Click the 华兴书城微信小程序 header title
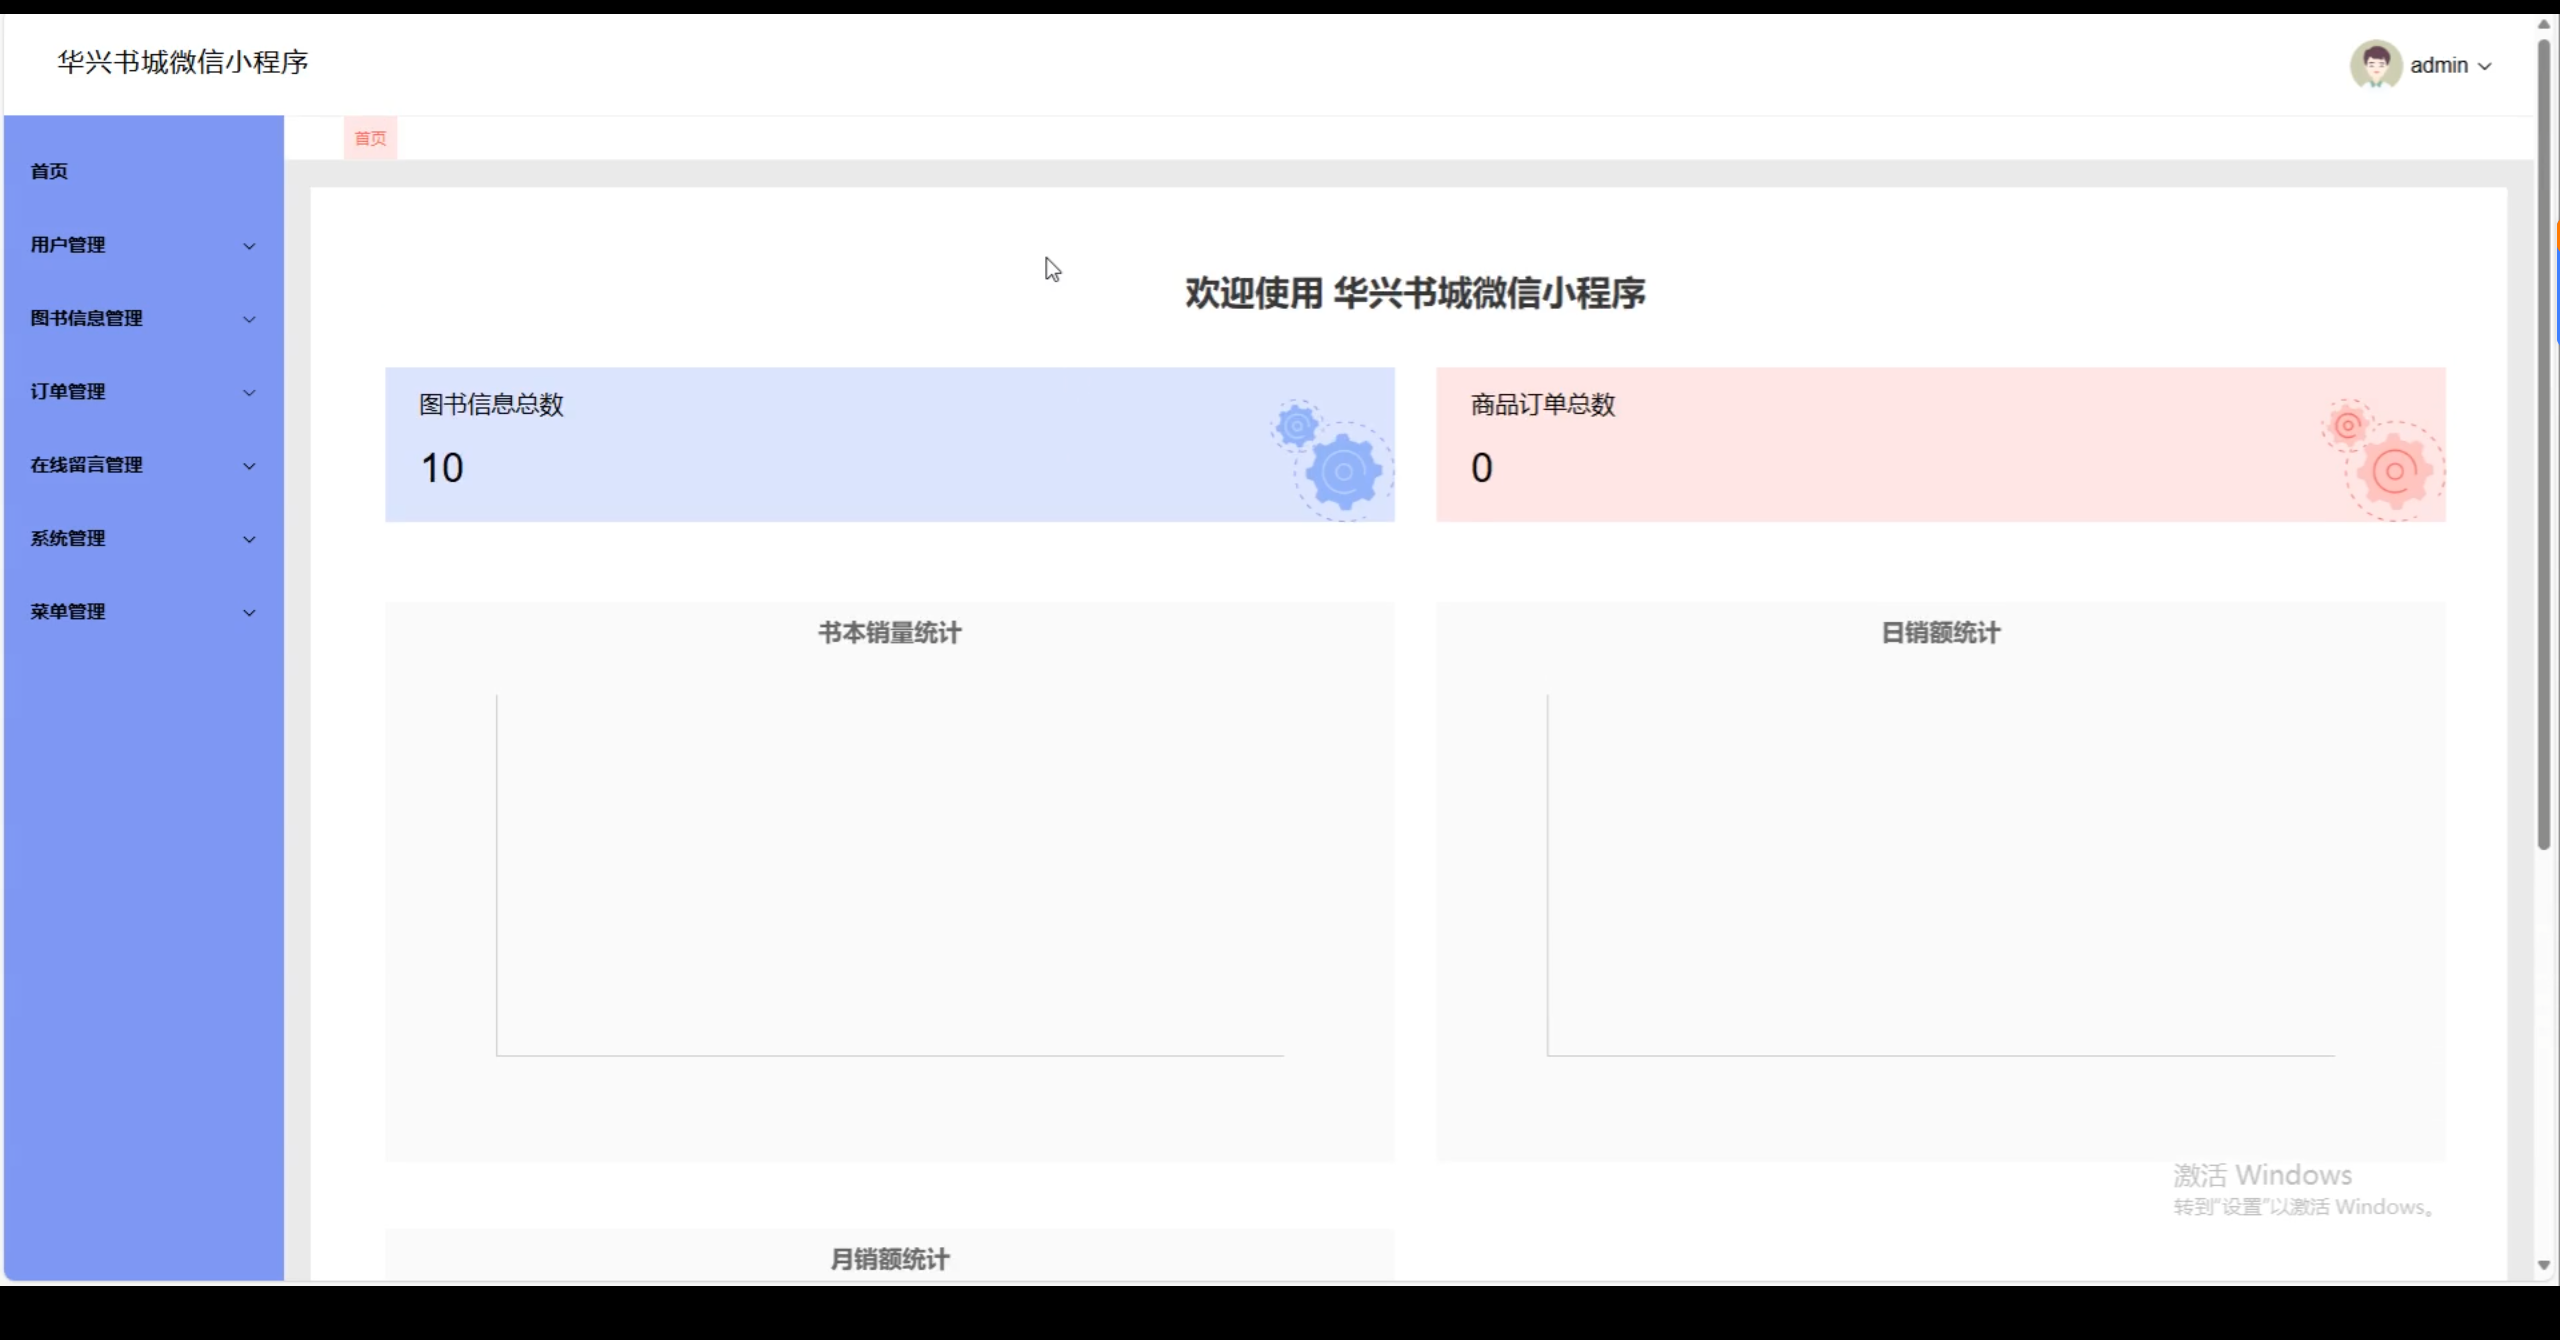 [183, 62]
